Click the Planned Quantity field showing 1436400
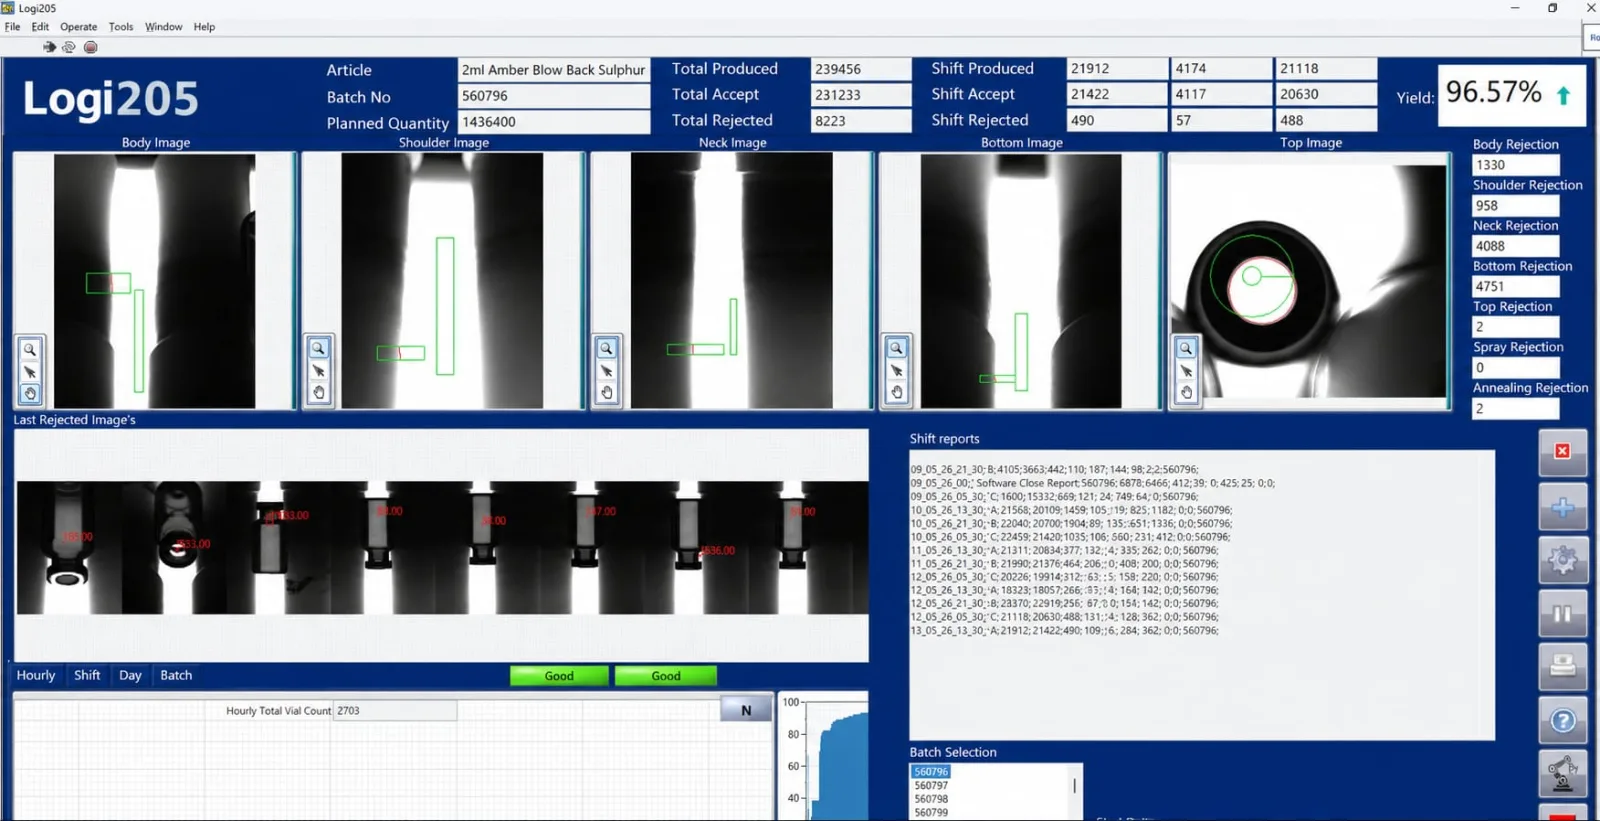The height and width of the screenshot is (821, 1600). tap(554, 122)
